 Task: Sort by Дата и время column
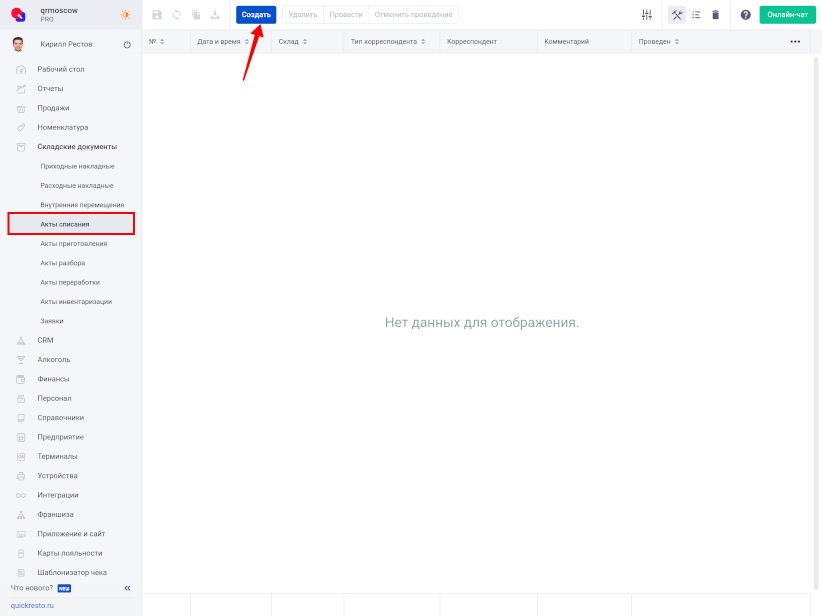(x=246, y=41)
